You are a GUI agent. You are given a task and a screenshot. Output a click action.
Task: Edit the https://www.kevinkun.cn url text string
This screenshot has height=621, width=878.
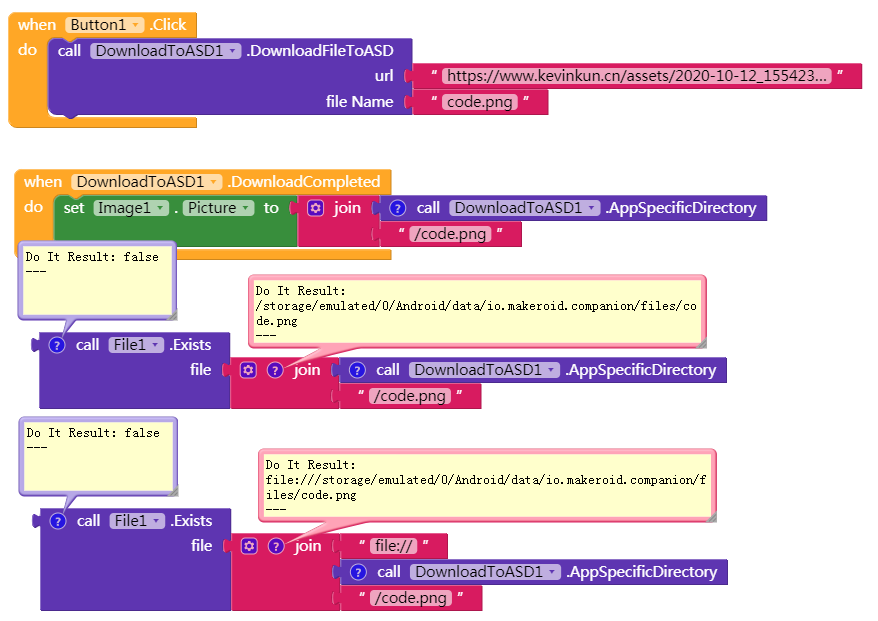point(637,76)
